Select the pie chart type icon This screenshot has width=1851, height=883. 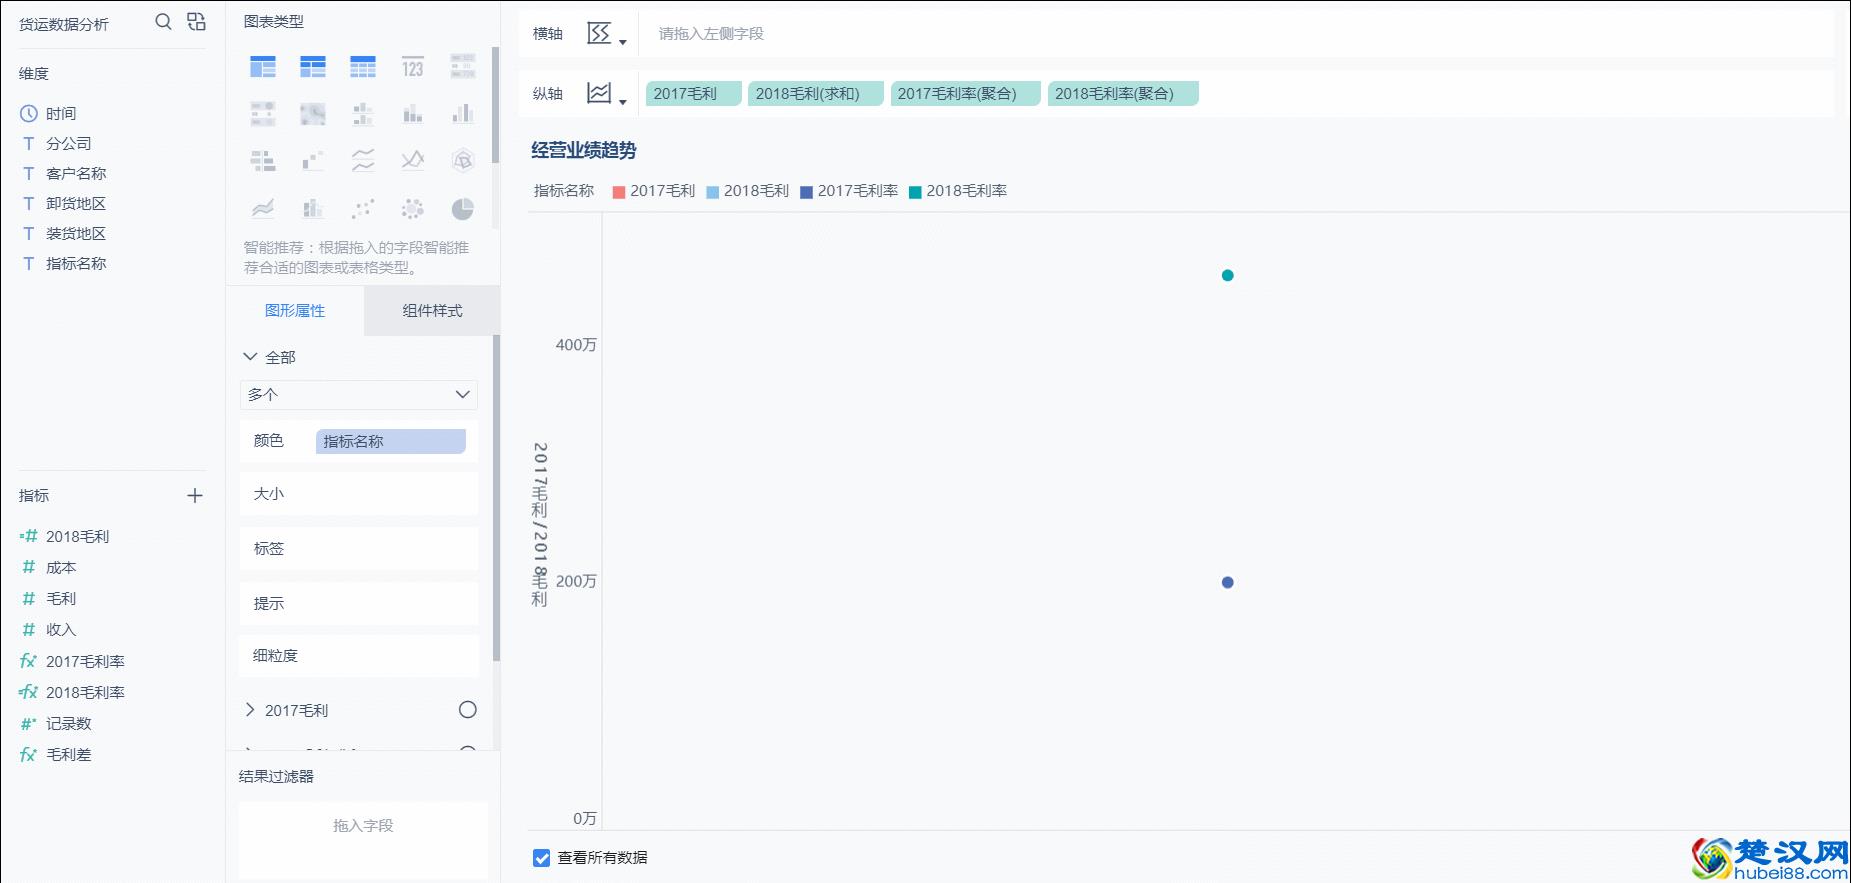point(462,208)
